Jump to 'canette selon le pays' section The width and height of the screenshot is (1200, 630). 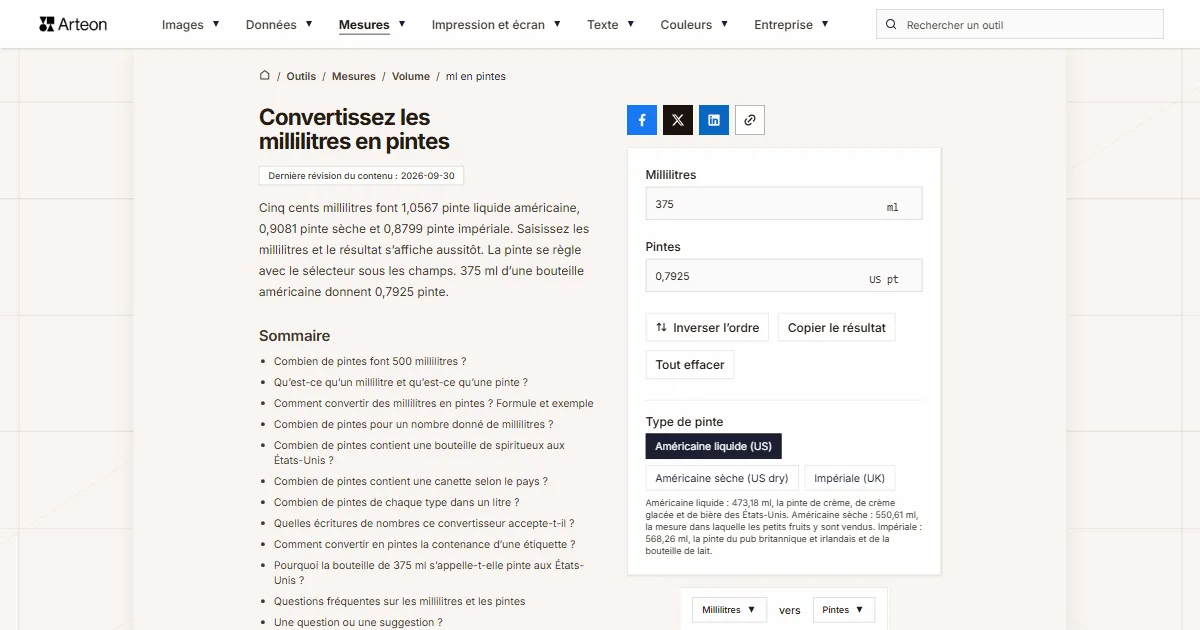pos(411,481)
